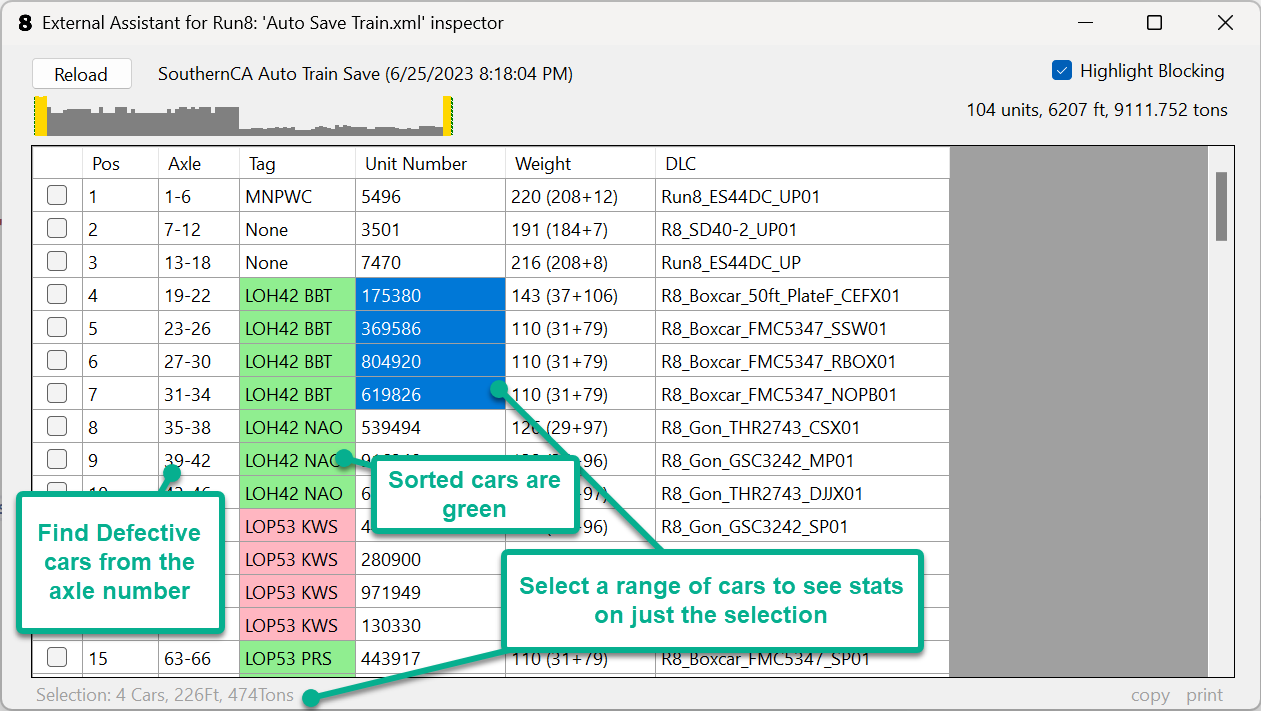The image size is (1261, 711).
Task: Click the Weight column header
Action: 542,164
